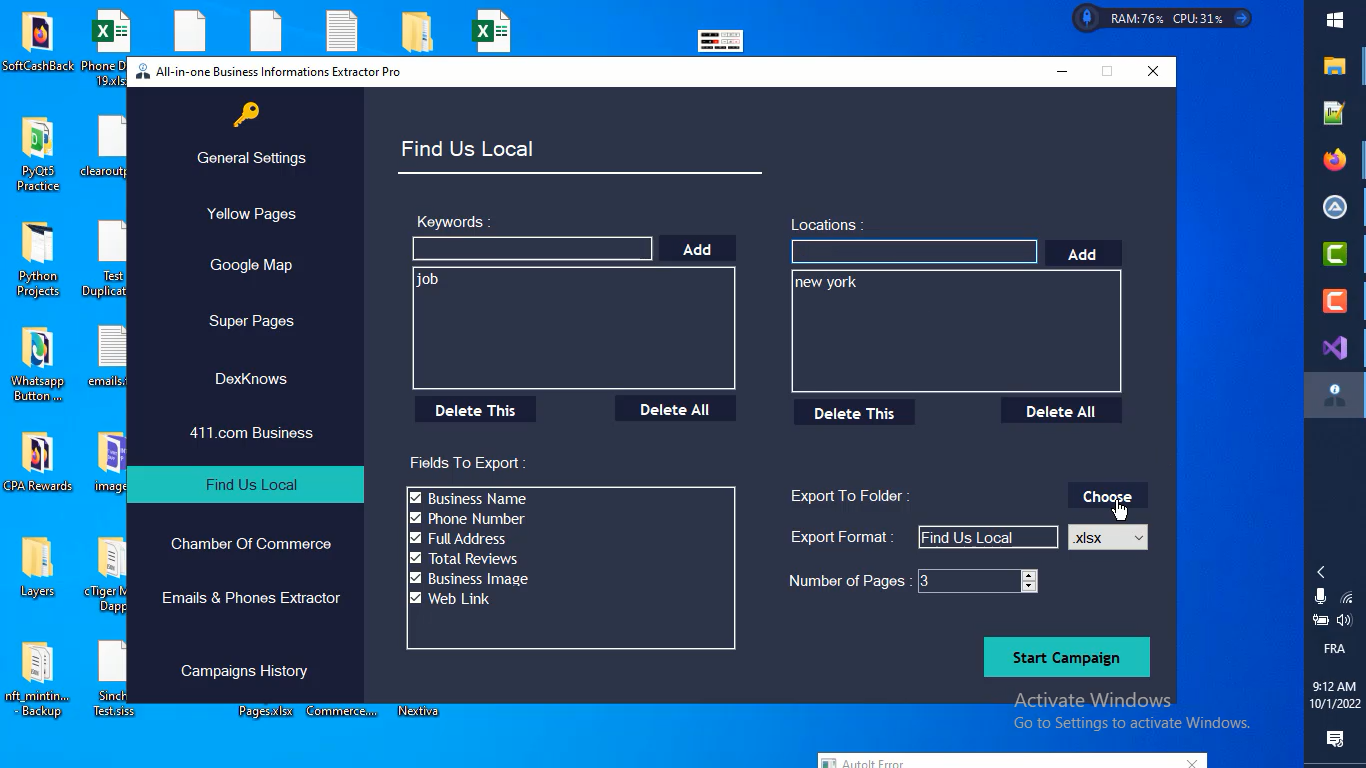1366x768 pixels.
Task: Disable the Business Image export field
Action: click(416, 578)
